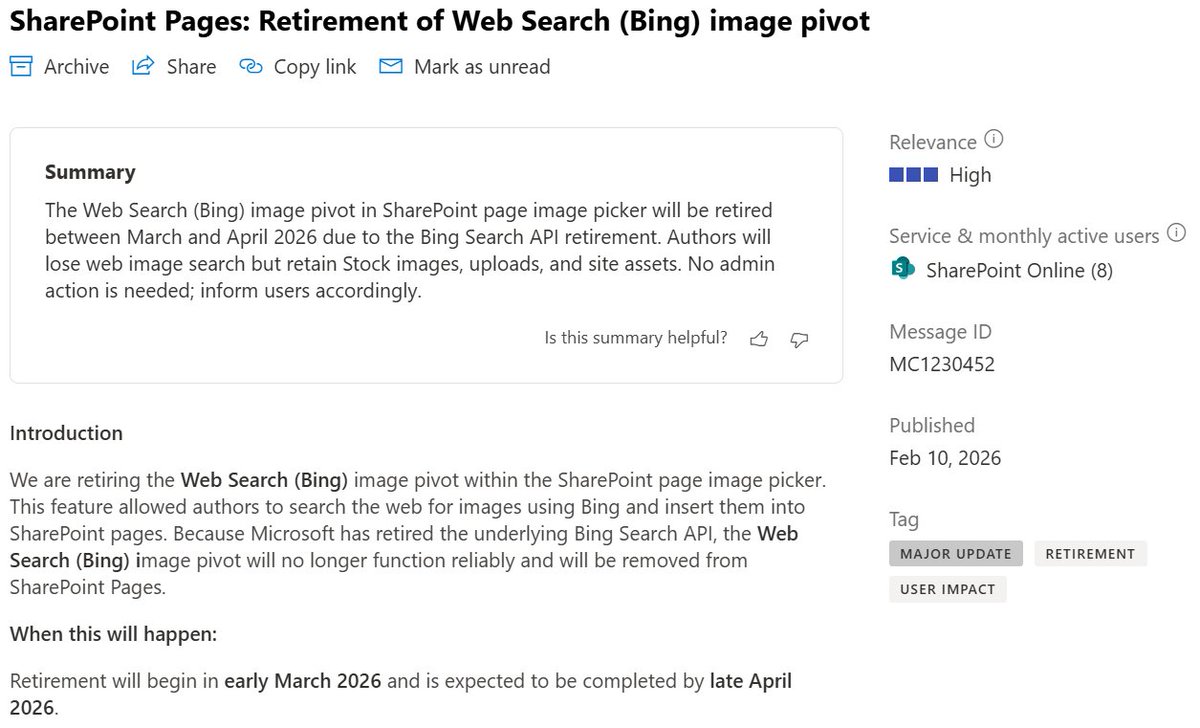This screenshot has width=1200, height=728.
Task: Click the Mark as unread label
Action: click(482, 66)
